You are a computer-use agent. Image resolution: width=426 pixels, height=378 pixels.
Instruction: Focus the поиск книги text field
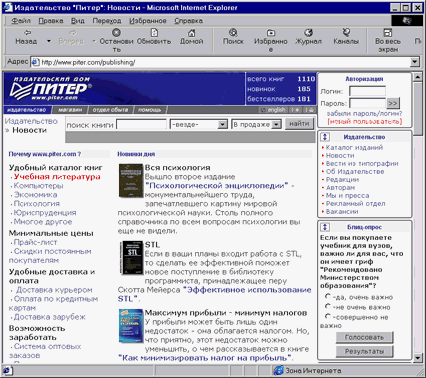point(141,125)
